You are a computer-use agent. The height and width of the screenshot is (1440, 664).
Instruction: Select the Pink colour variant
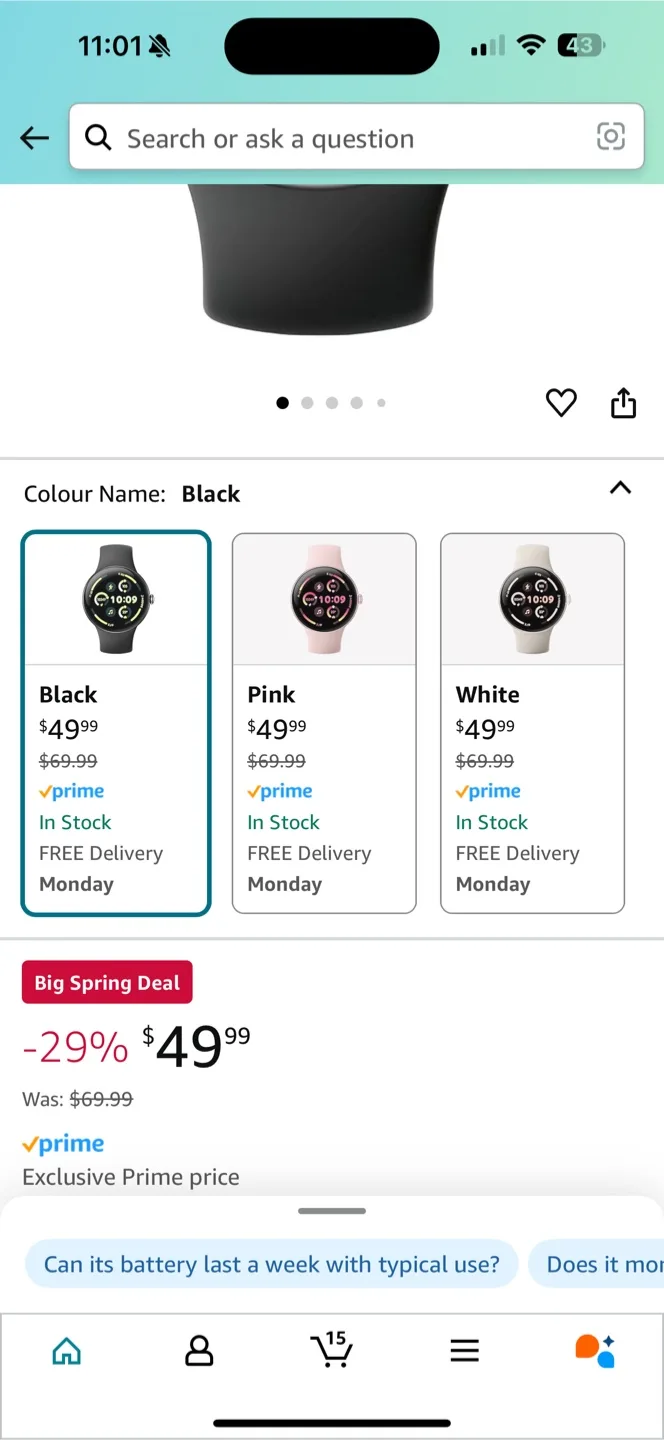(324, 722)
